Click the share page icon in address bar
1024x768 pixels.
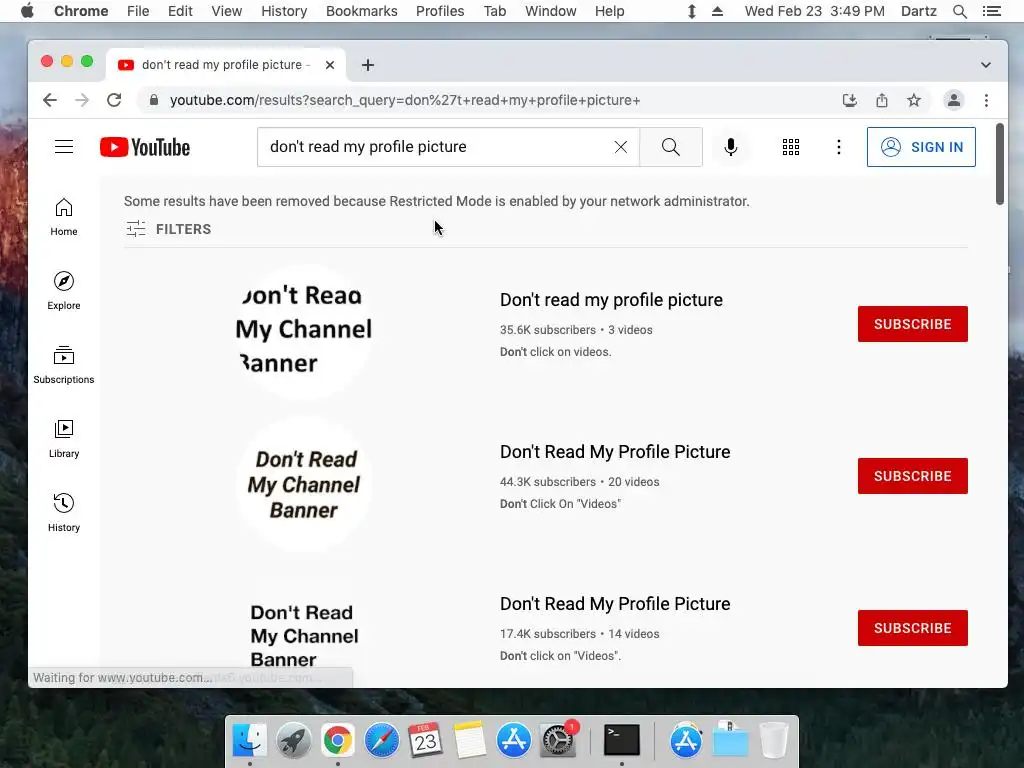point(882,100)
